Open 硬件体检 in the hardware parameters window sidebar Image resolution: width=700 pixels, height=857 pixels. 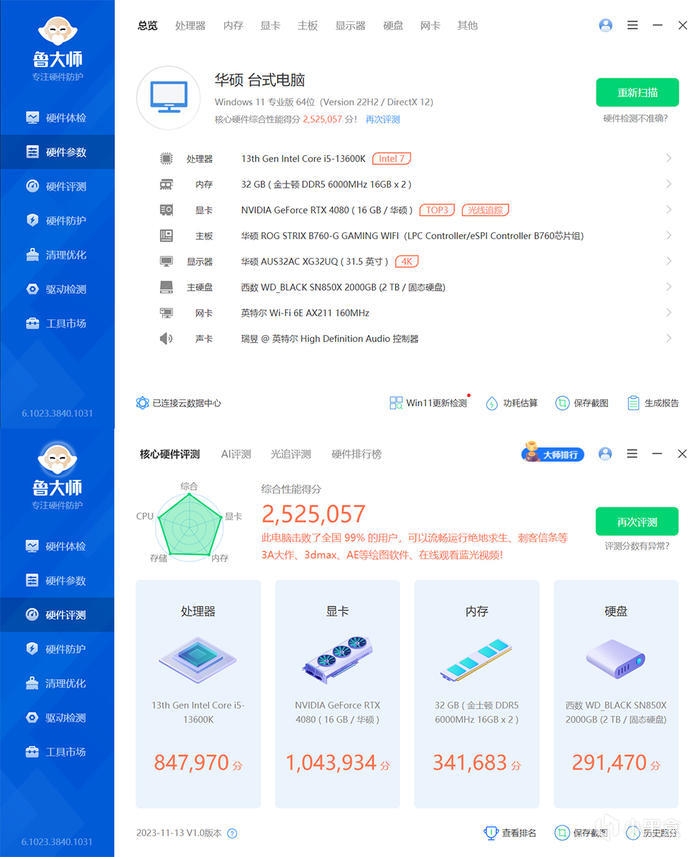pyautogui.click(x=57, y=118)
